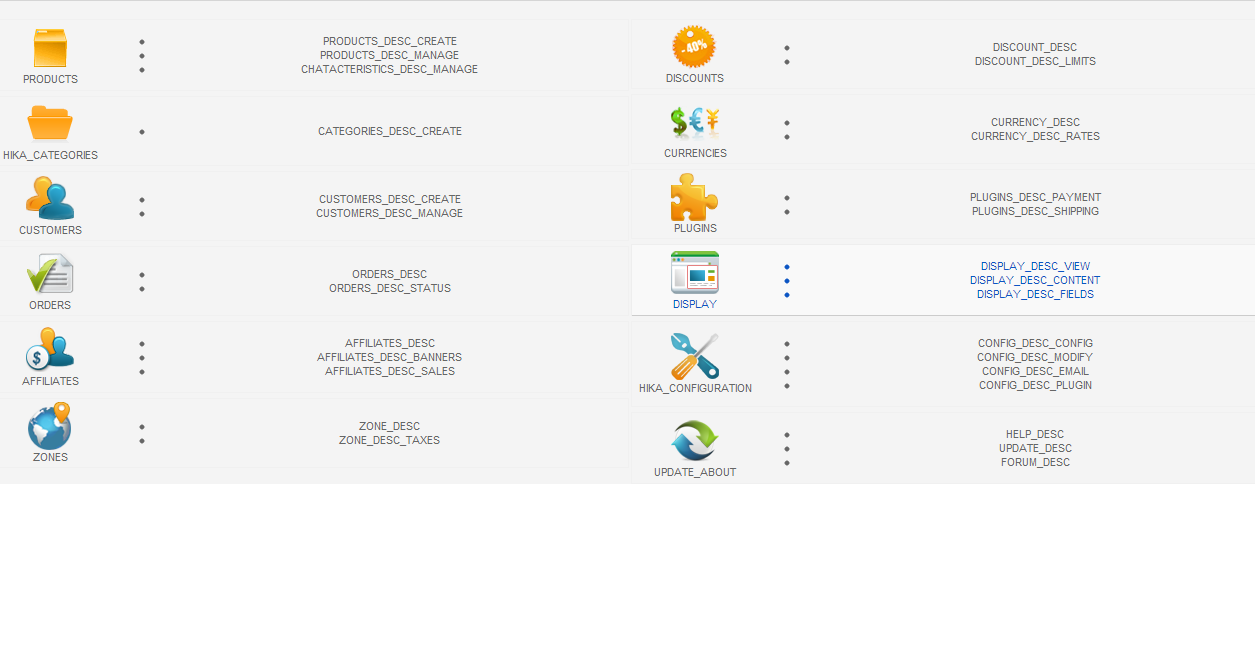The height and width of the screenshot is (648, 1255).
Task: Click the PLUGINS label
Action: [x=695, y=228]
